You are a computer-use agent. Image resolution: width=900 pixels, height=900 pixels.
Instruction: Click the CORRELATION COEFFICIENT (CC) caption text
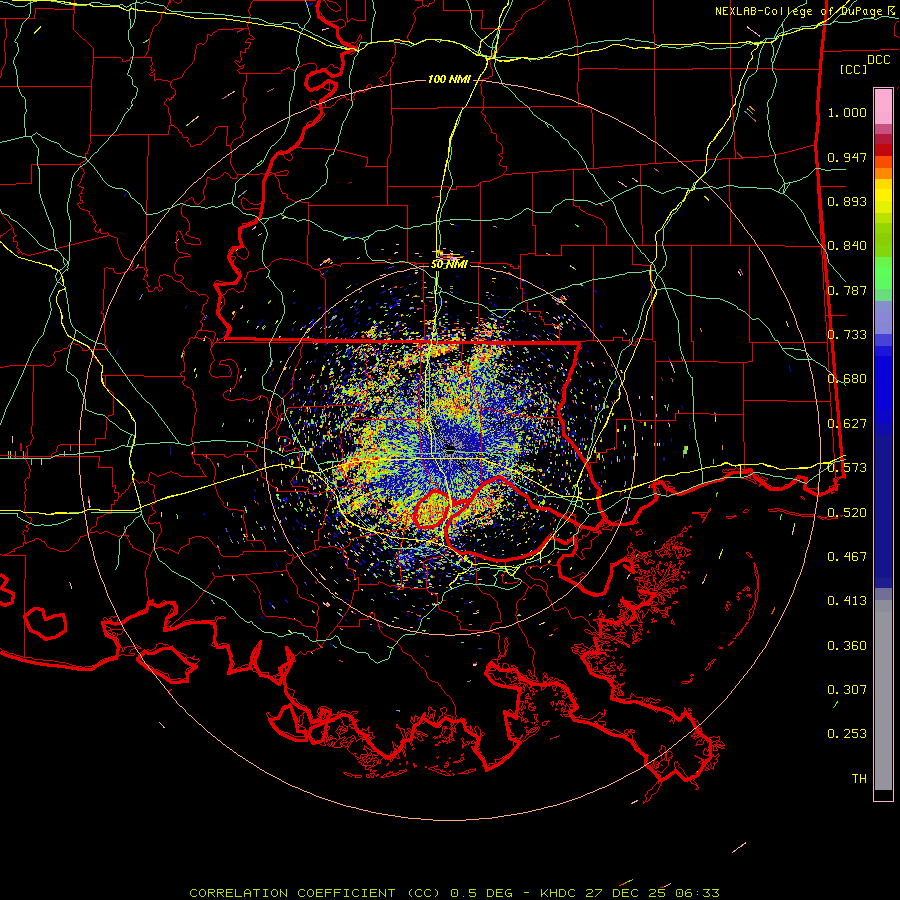point(315,893)
